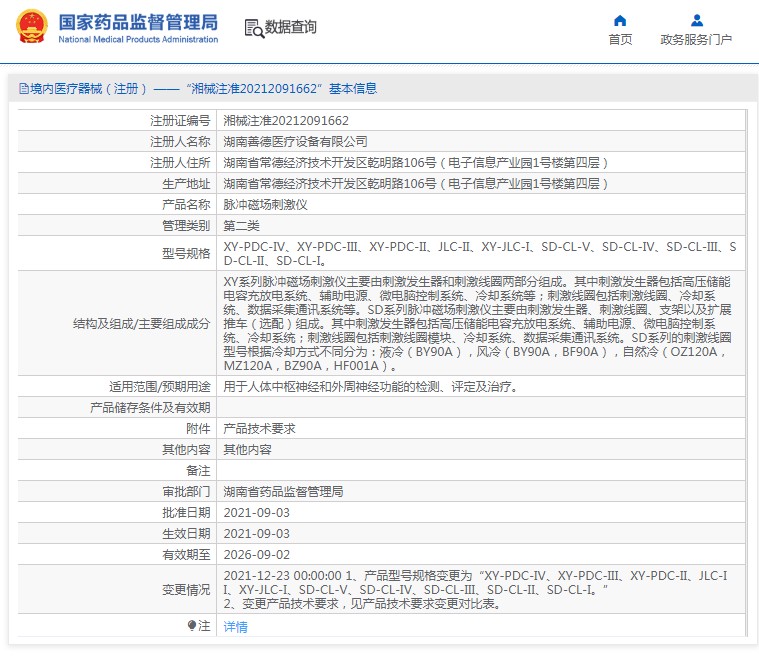759x657 pixels.
Task: Click the lightbulb icon beside 注
Action: point(192,626)
